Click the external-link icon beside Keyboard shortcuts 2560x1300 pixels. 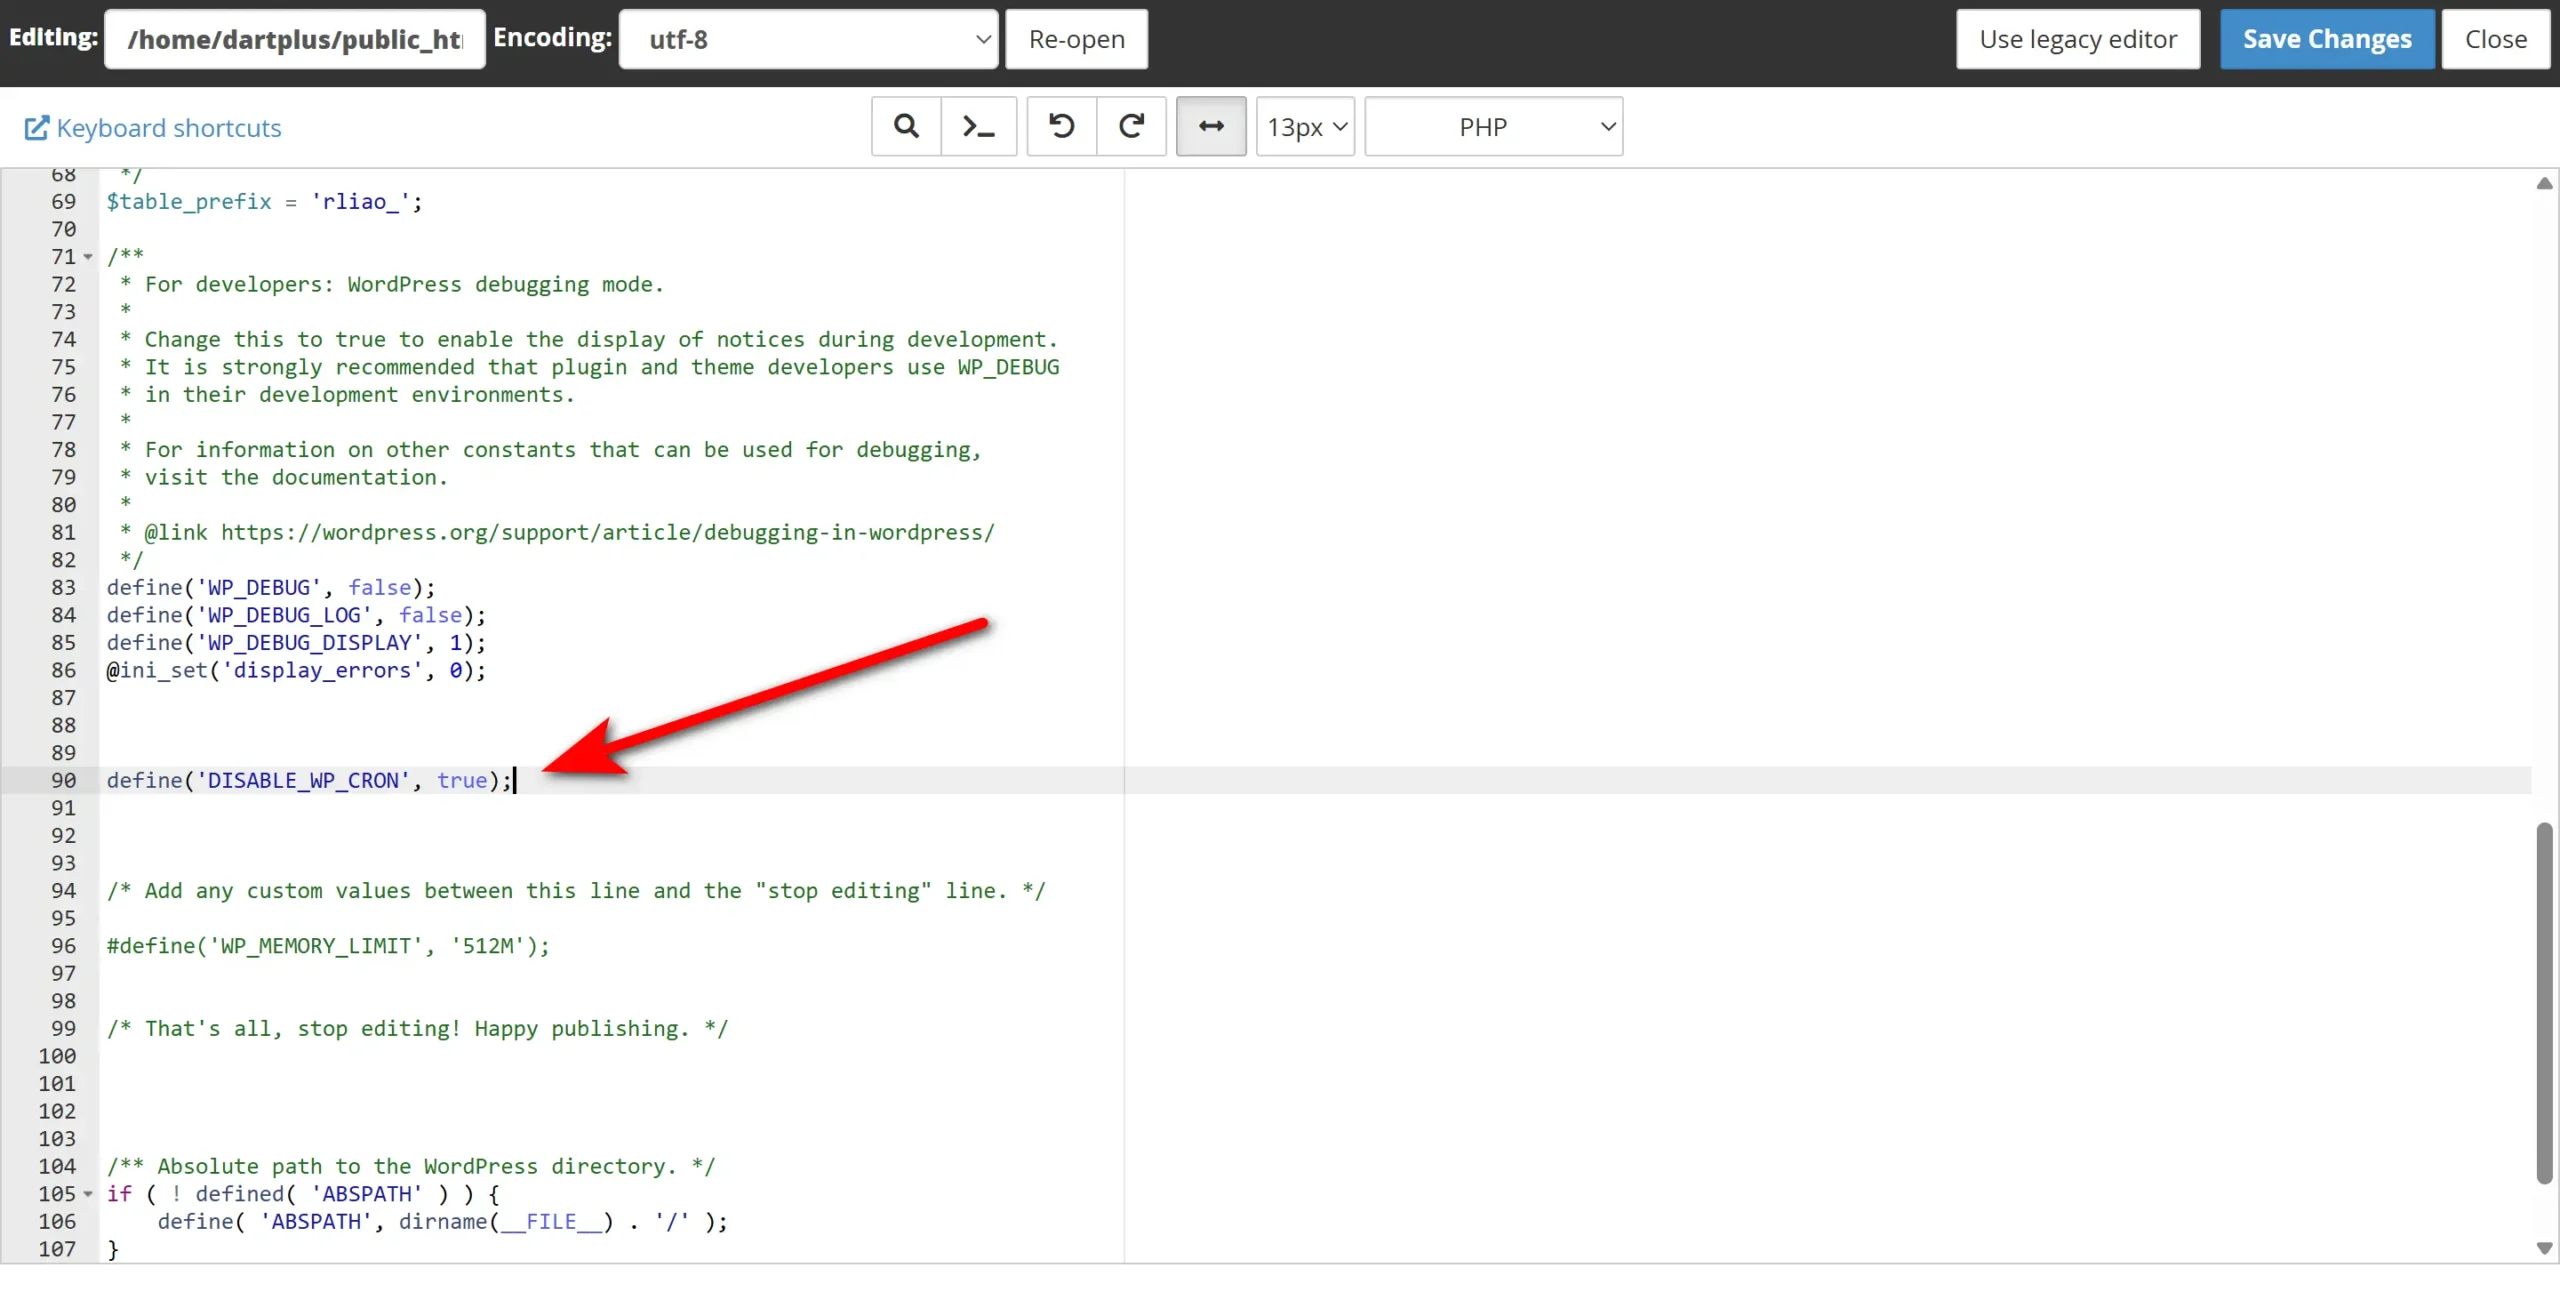pyautogui.click(x=38, y=127)
